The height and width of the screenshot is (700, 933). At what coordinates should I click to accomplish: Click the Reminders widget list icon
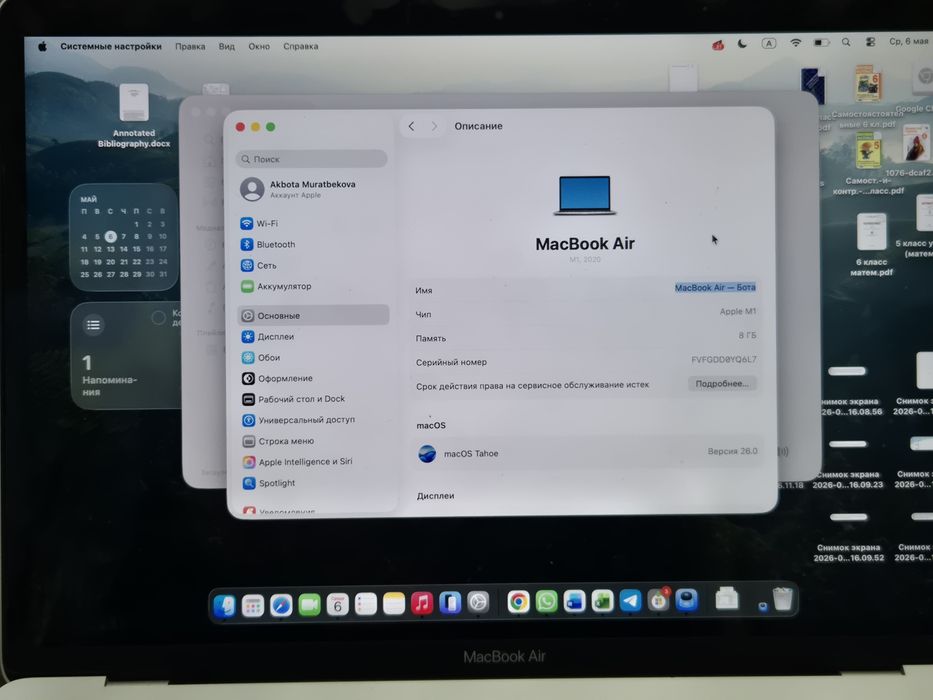pyautogui.click(x=93, y=325)
